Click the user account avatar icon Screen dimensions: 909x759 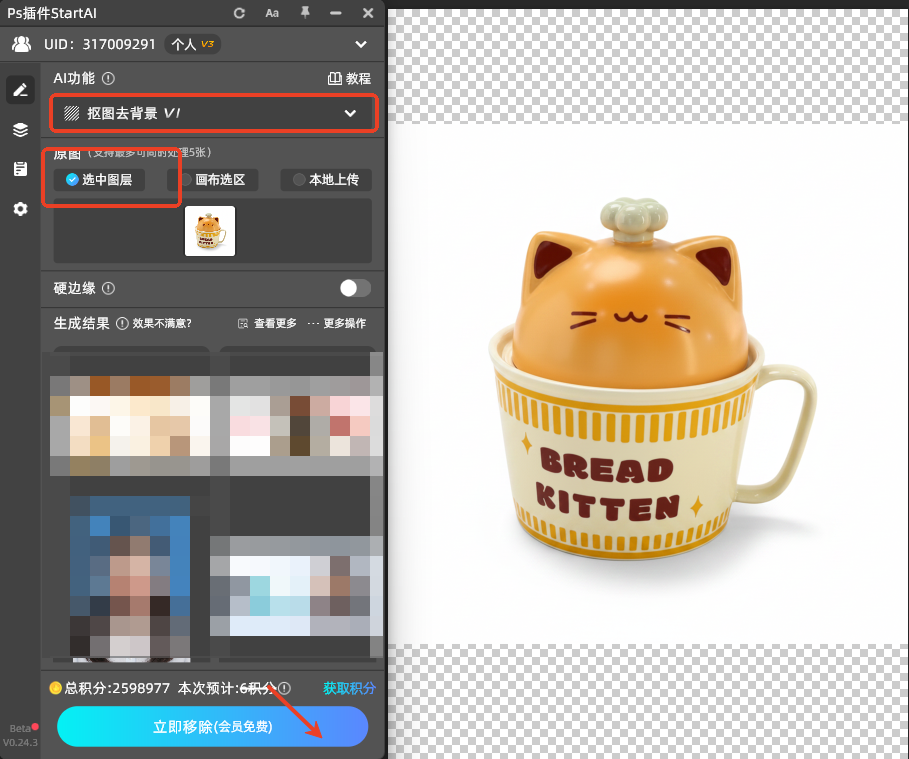click(21, 44)
